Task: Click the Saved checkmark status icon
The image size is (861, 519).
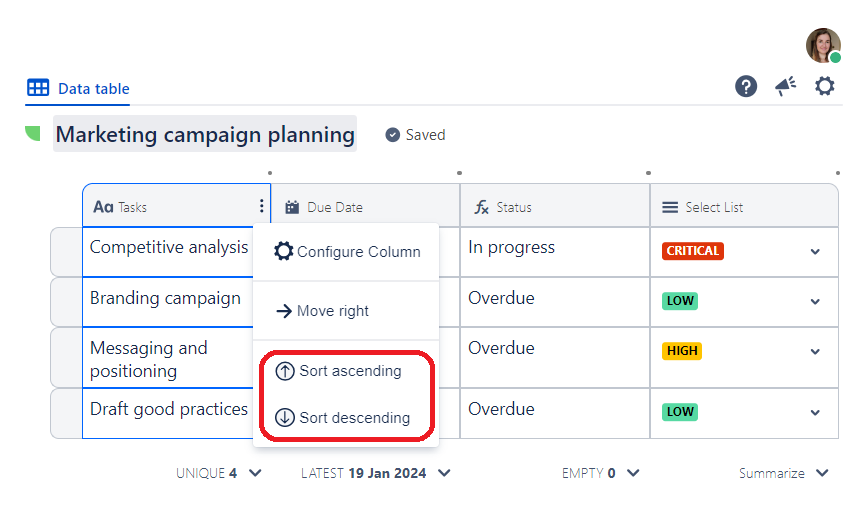Action: 393,135
